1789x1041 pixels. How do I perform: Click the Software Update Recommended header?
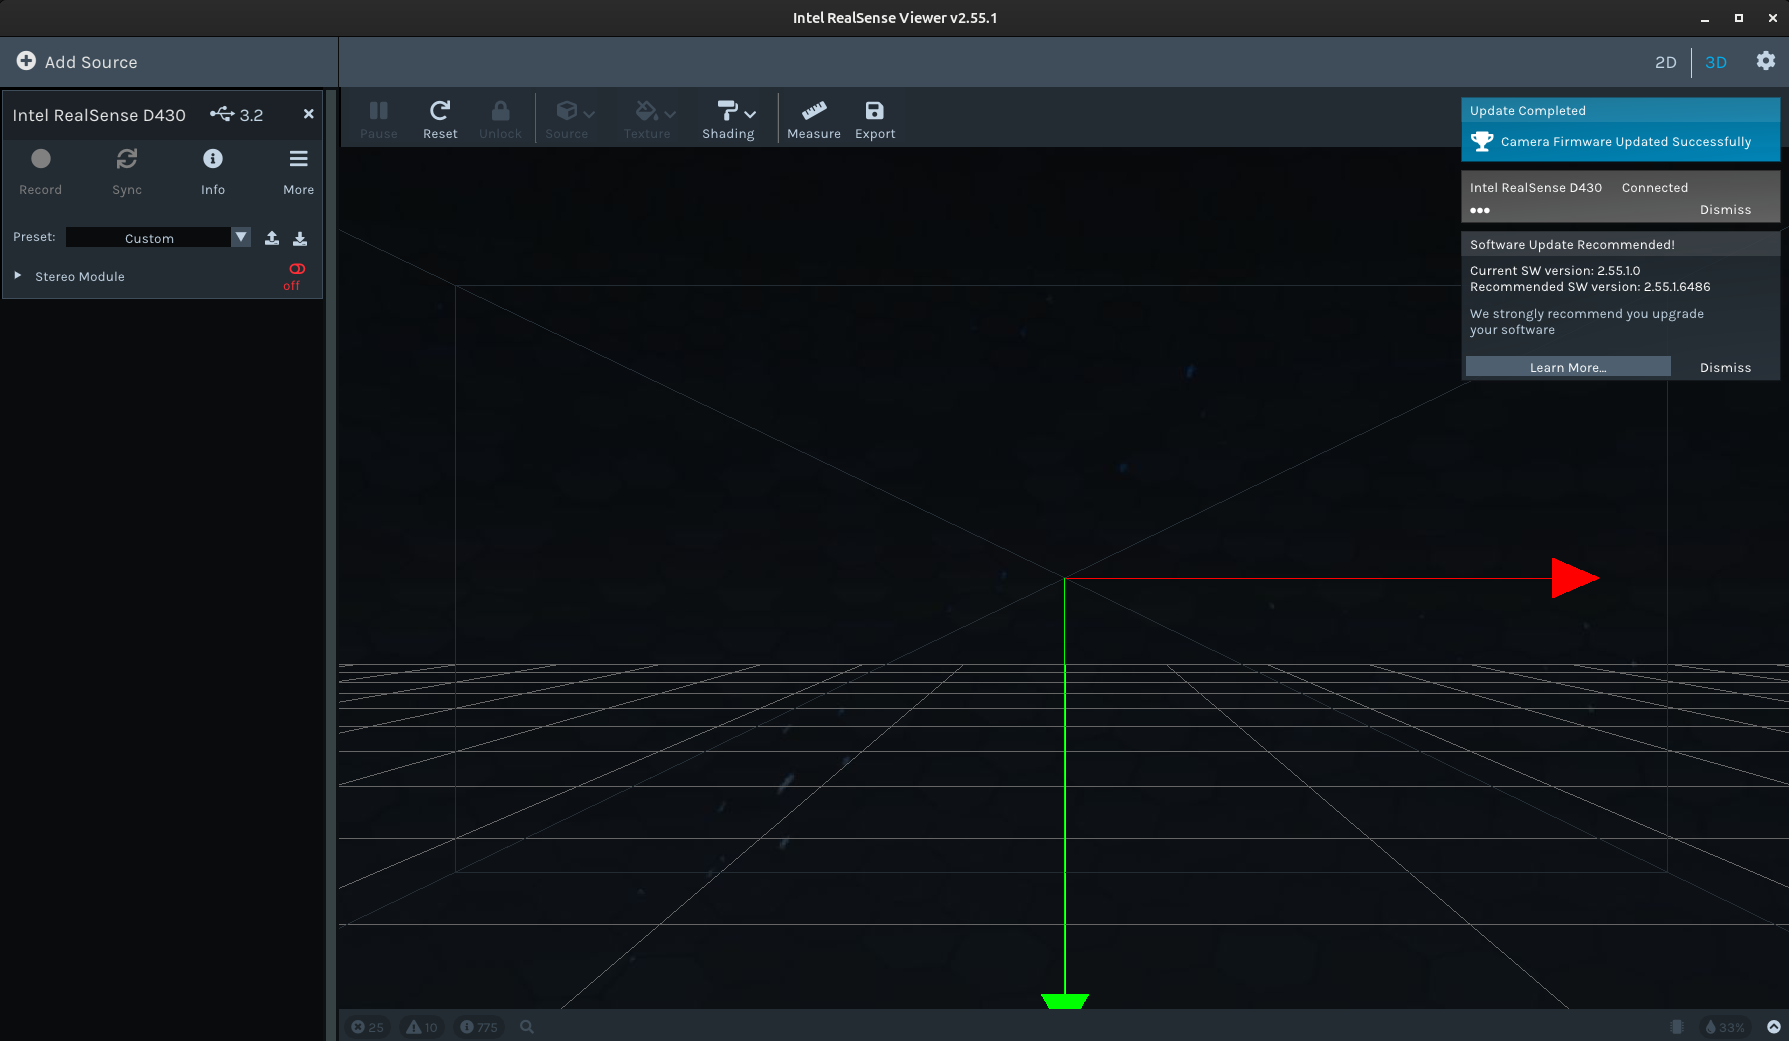click(x=1572, y=245)
